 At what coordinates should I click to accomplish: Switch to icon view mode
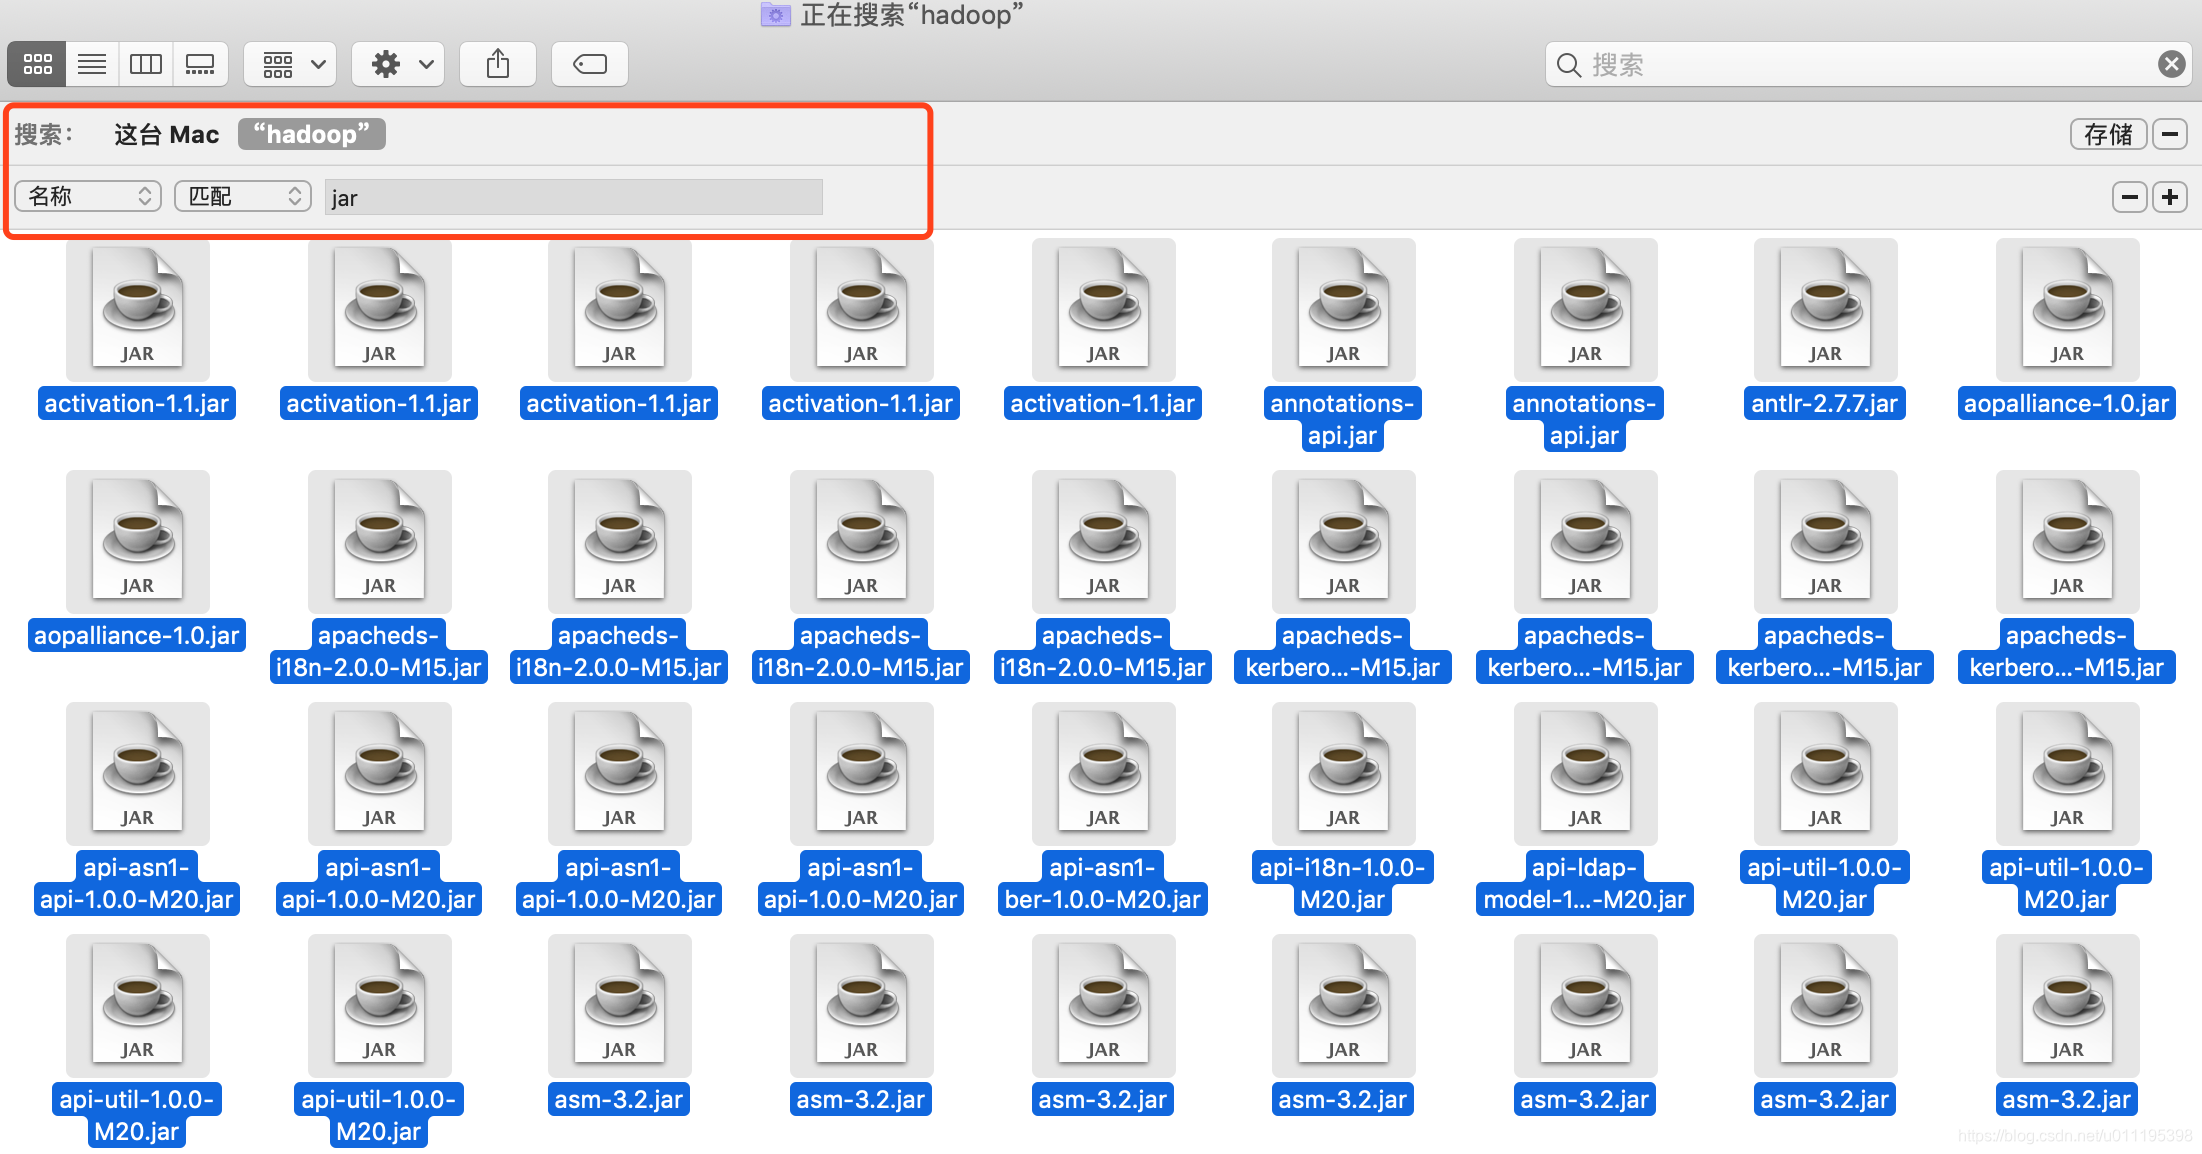click(37, 64)
